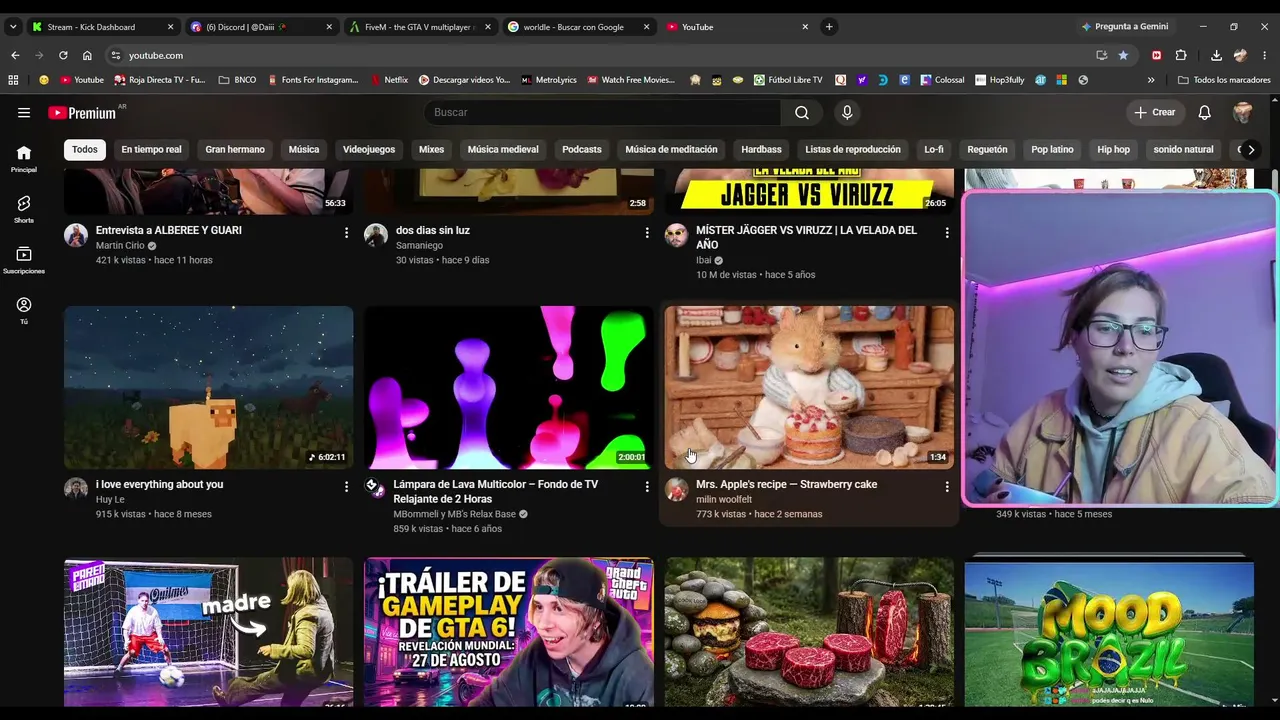Open Chrome apps grid in bookmarks bar

pyautogui.click(x=13, y=80)
